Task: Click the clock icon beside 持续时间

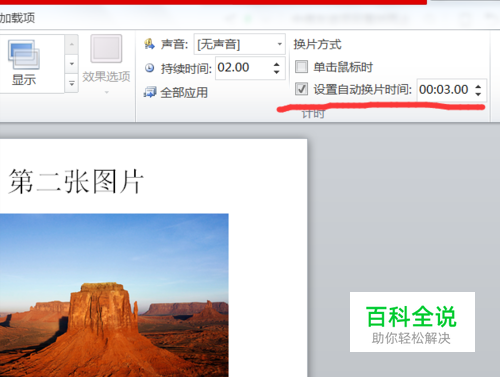Action: (x=149, y=68)
